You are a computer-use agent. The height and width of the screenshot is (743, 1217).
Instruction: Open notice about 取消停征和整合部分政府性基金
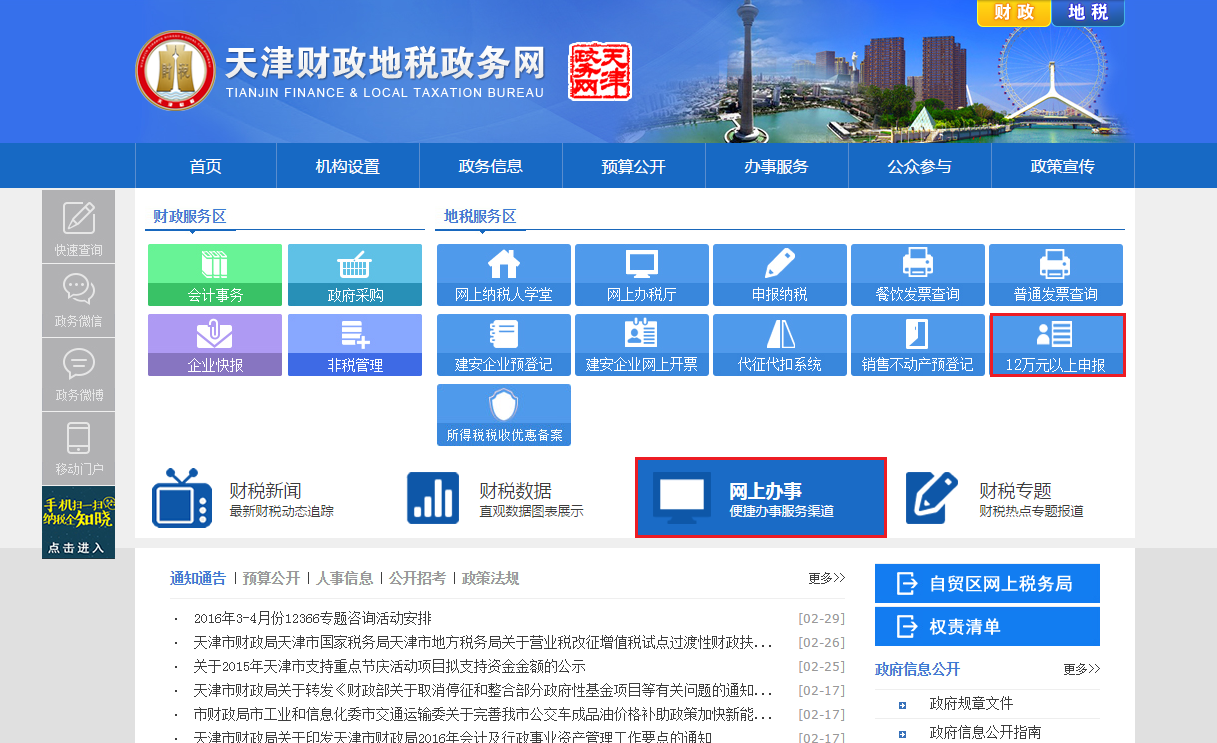483,690
